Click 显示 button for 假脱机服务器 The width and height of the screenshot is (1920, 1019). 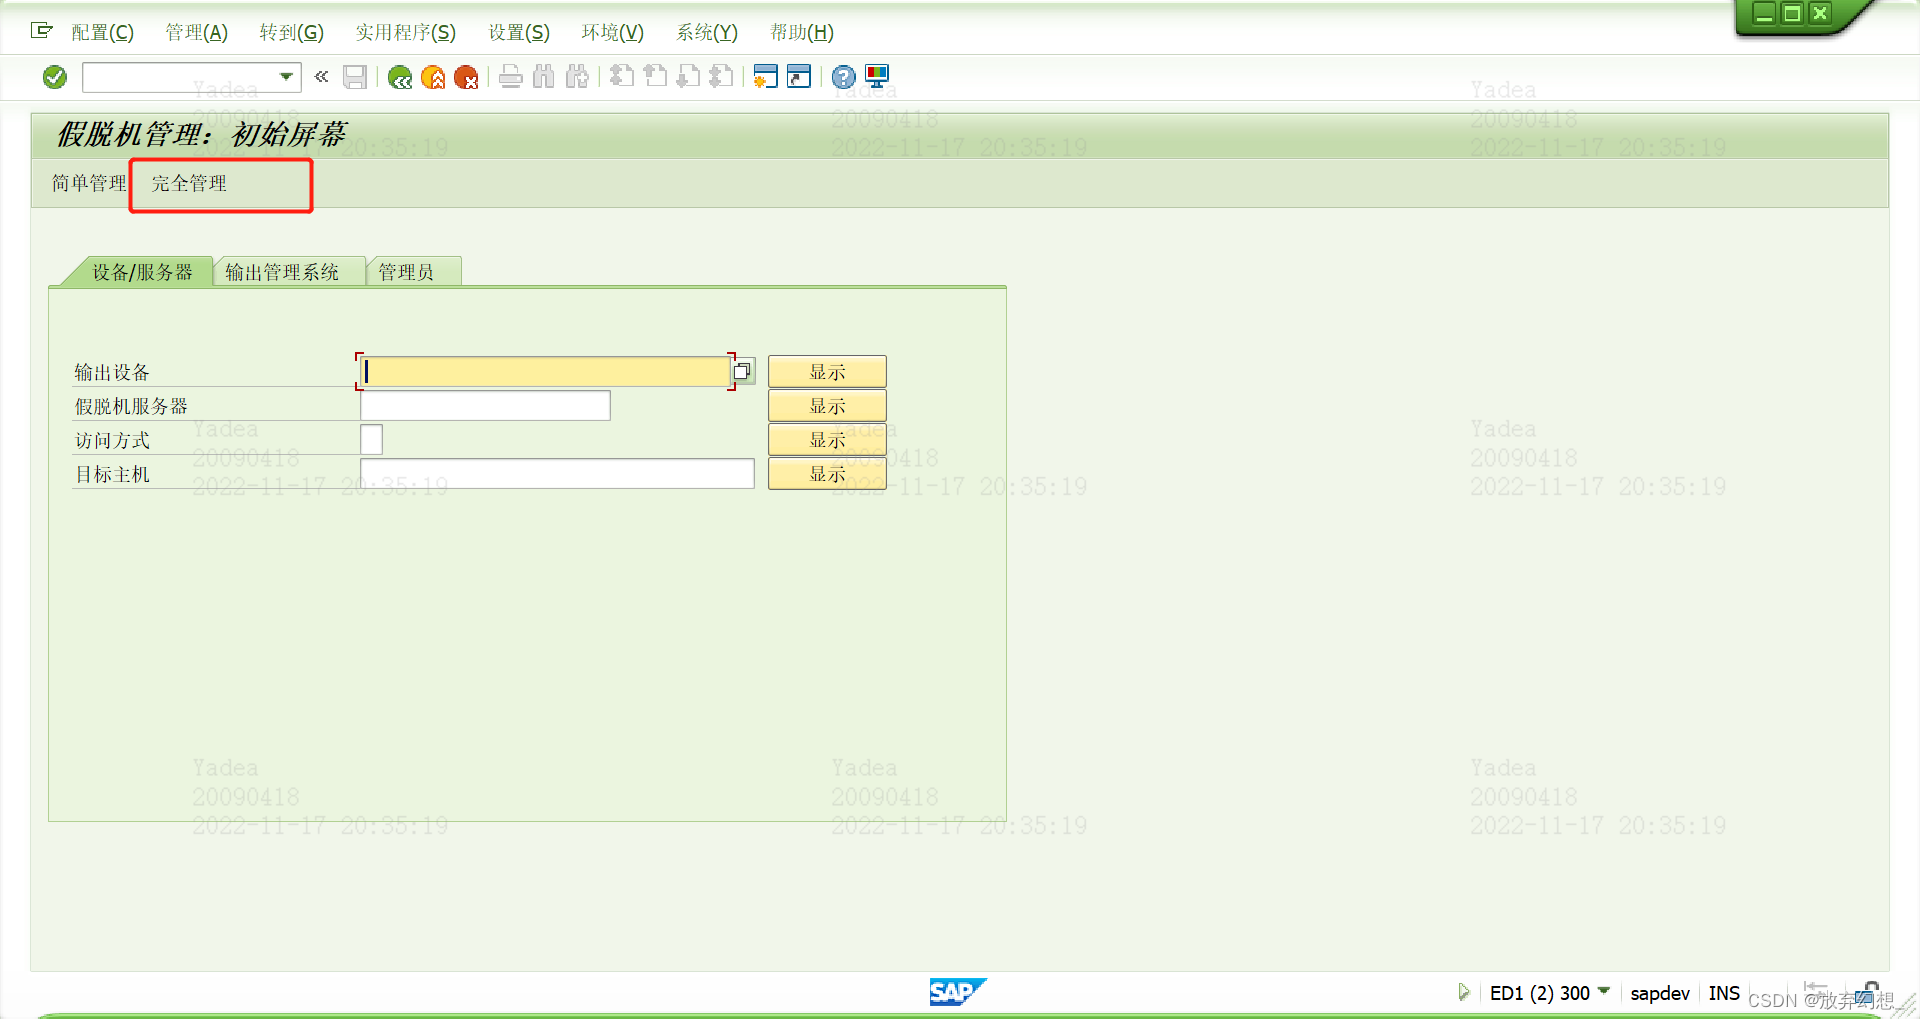[x=827, y=406]
